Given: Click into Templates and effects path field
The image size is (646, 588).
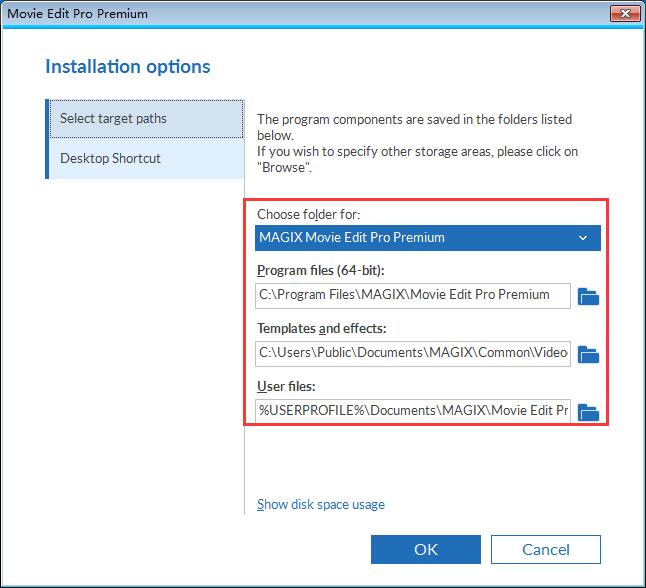Looking at the screenshot, I should click(413, 354).
